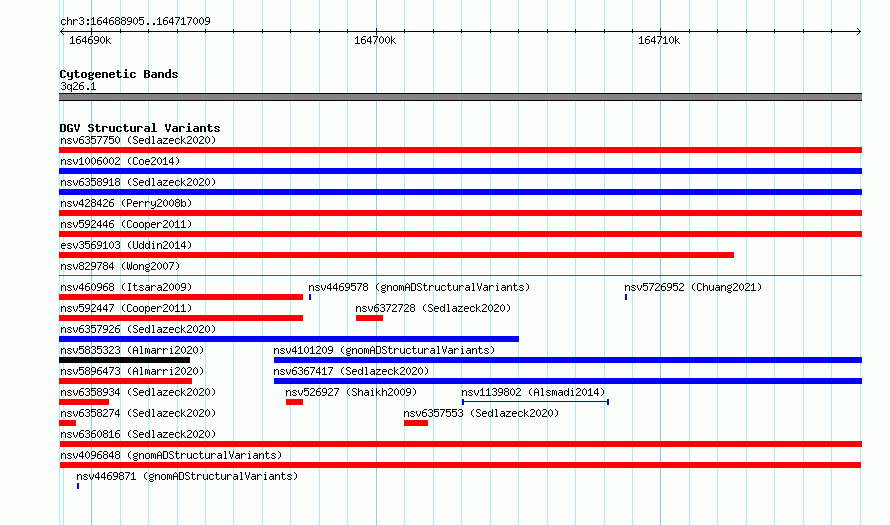Select esv3569103 (Uddin2014) label
Screen dimensions: 890x525
tap(126, 245)
